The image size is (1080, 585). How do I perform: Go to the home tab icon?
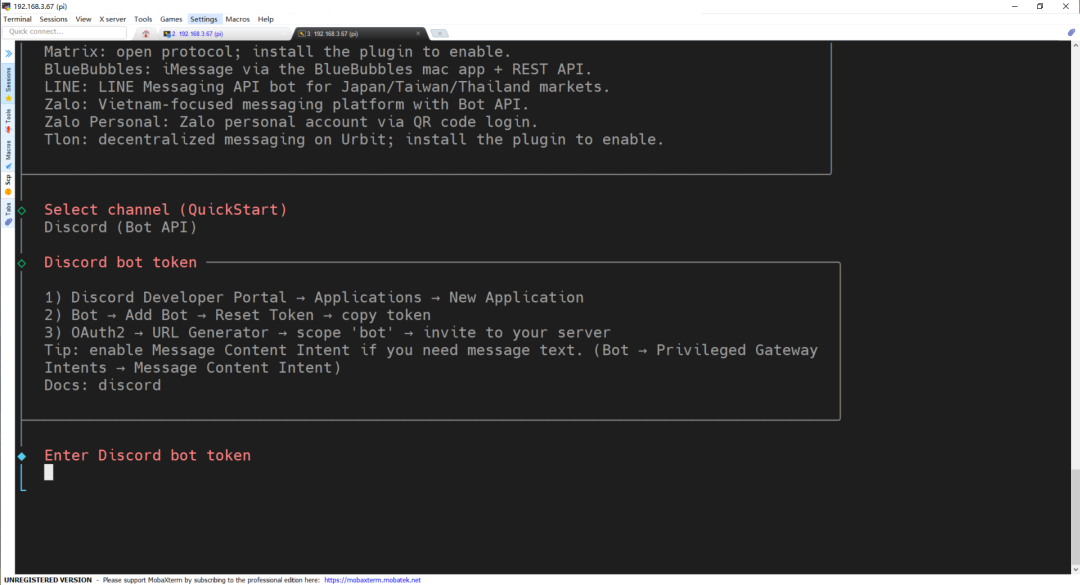tap(145, 33)
